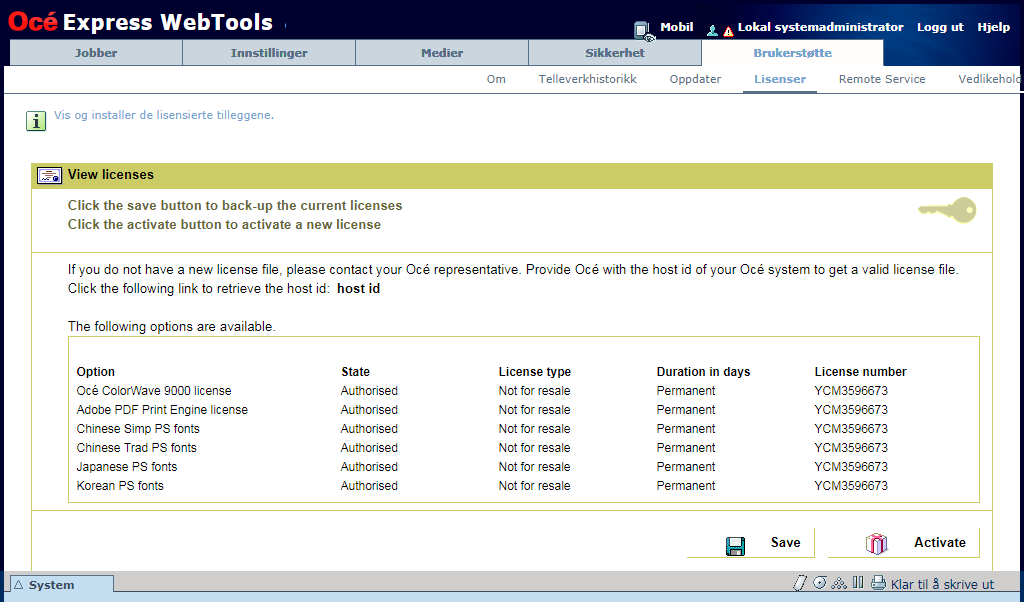
Task: Click the user silhouette icon in the header
Action: 712,30
